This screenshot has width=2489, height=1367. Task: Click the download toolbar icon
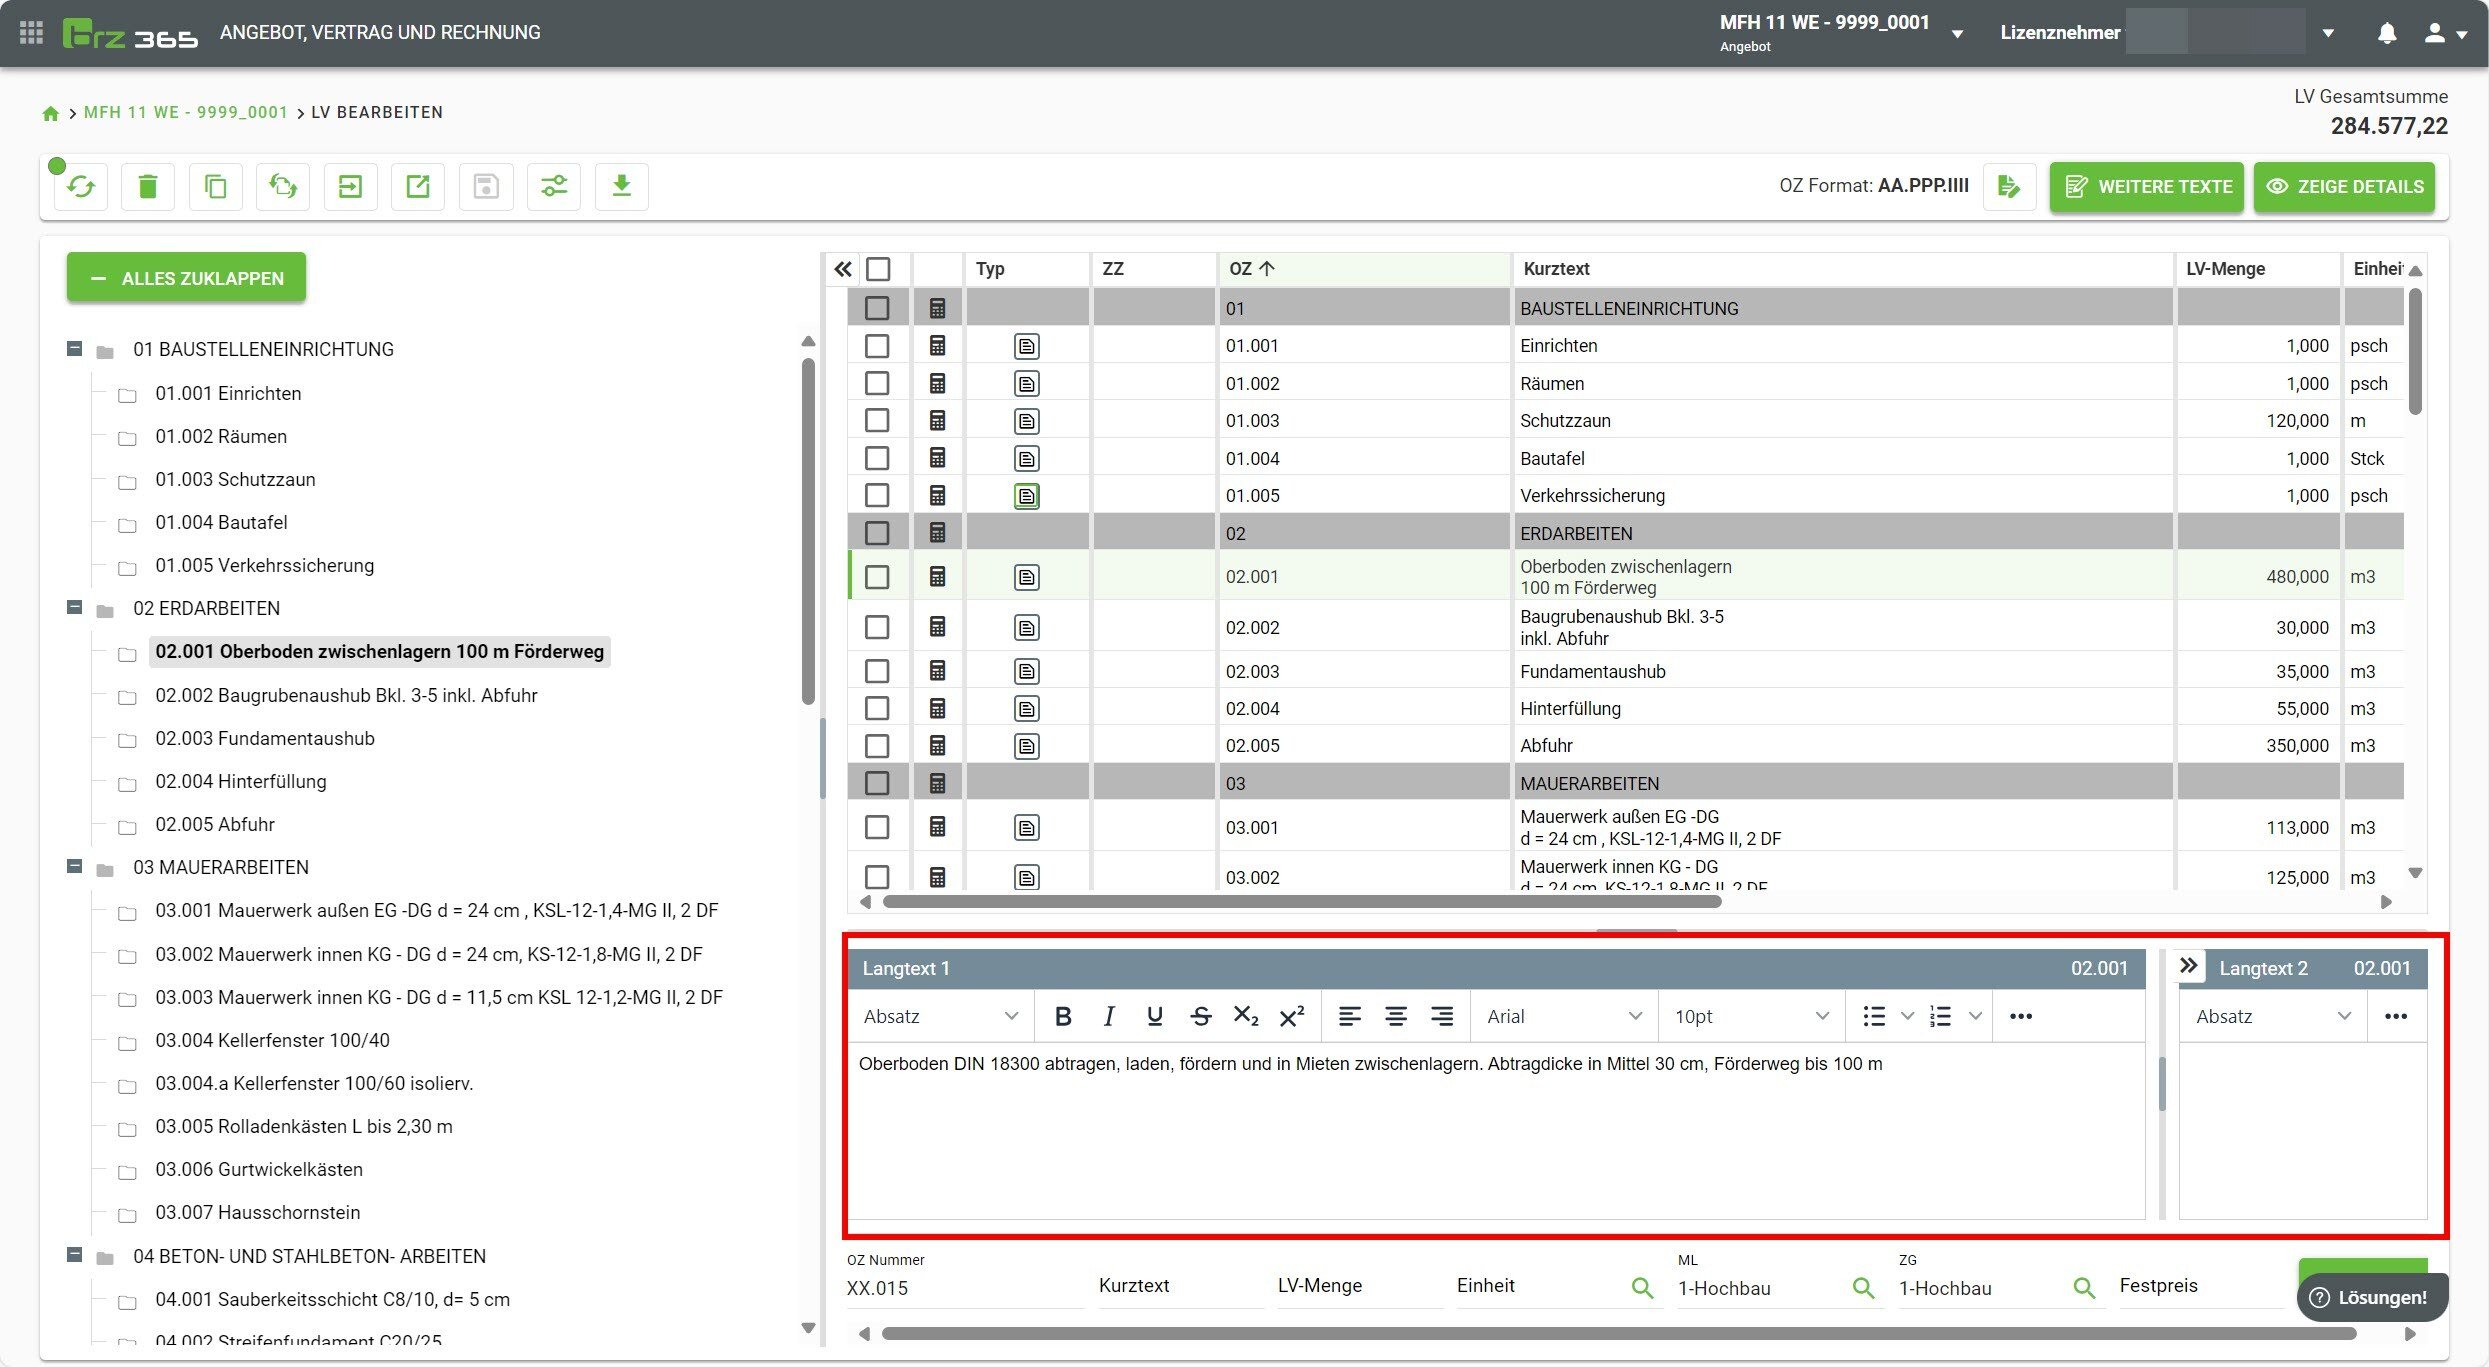click(x=621, y=187)
